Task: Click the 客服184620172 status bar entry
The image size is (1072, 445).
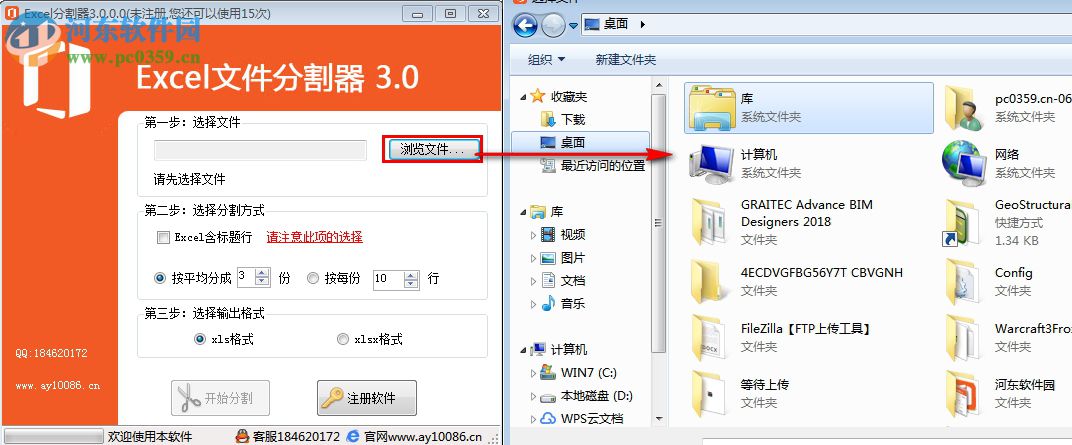Action: 288,436
